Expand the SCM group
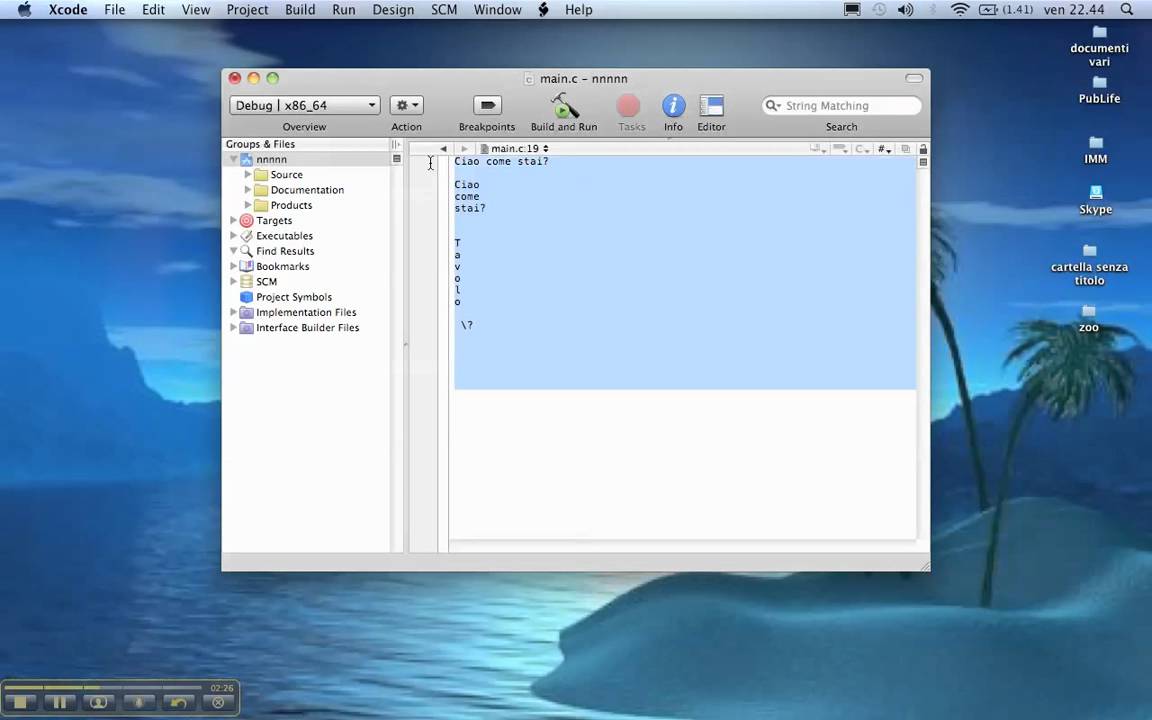1152x720 pixels. [234, 281]
